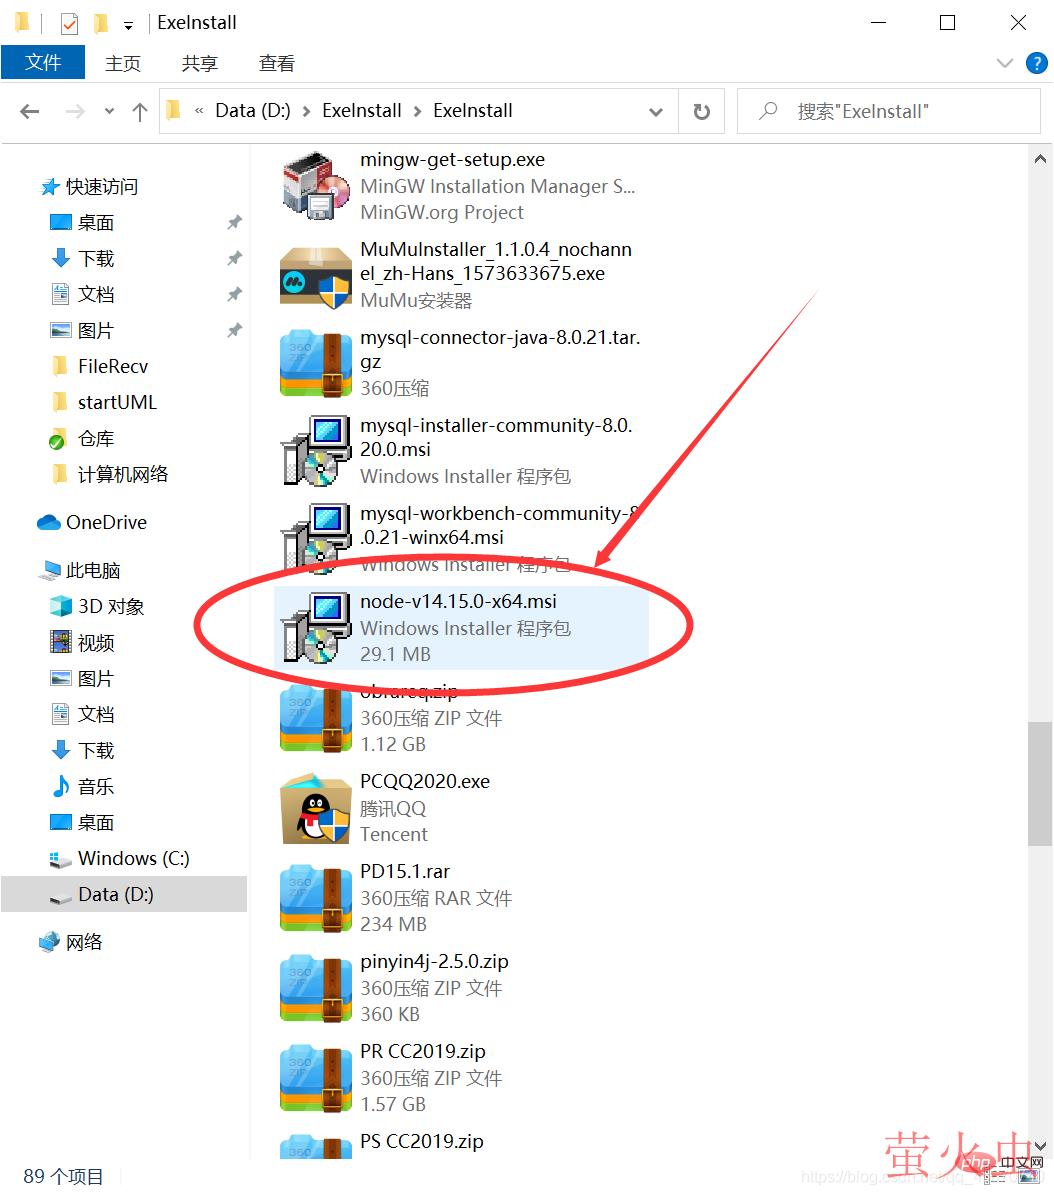The width and height of the screenshot is (1054, 1195).
Task: Open 视频 folder in the sidebar
Action: 82,642
